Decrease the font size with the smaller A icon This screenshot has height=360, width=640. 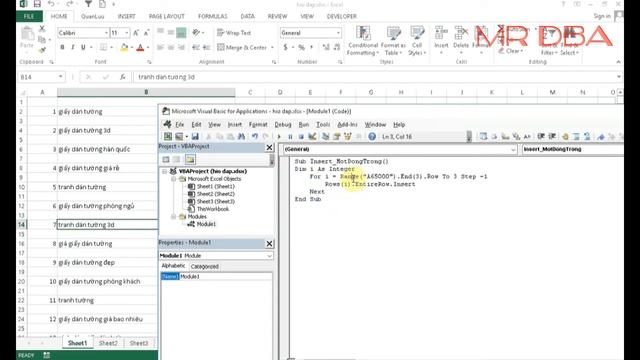coord(147,33)
